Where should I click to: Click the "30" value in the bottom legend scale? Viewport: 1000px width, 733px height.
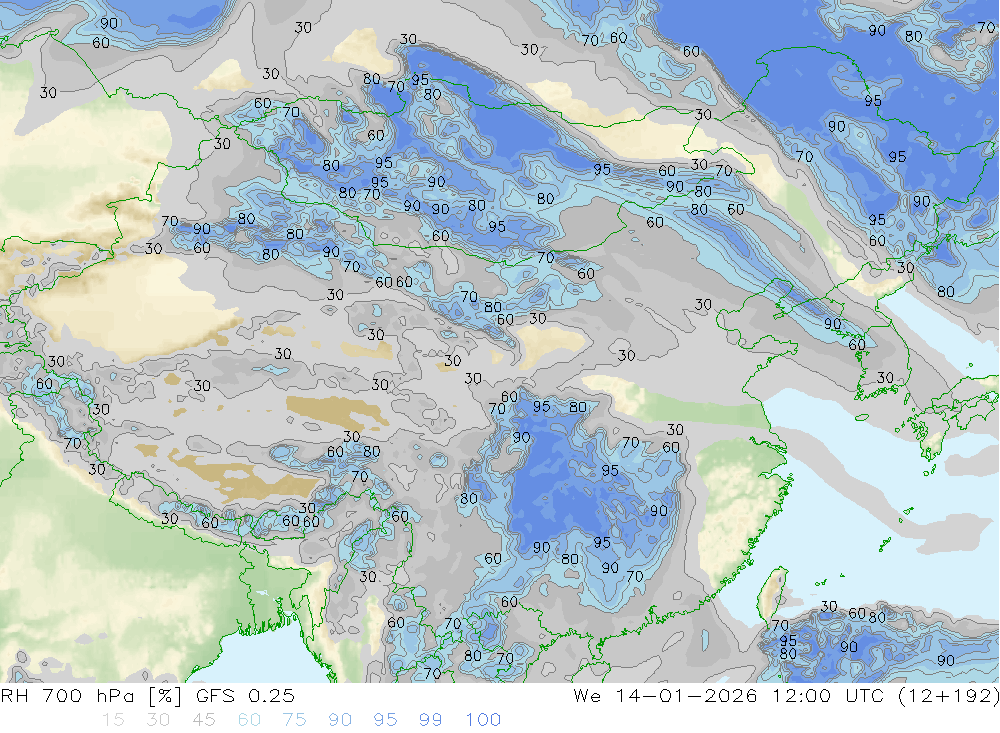tap(158, 720)
